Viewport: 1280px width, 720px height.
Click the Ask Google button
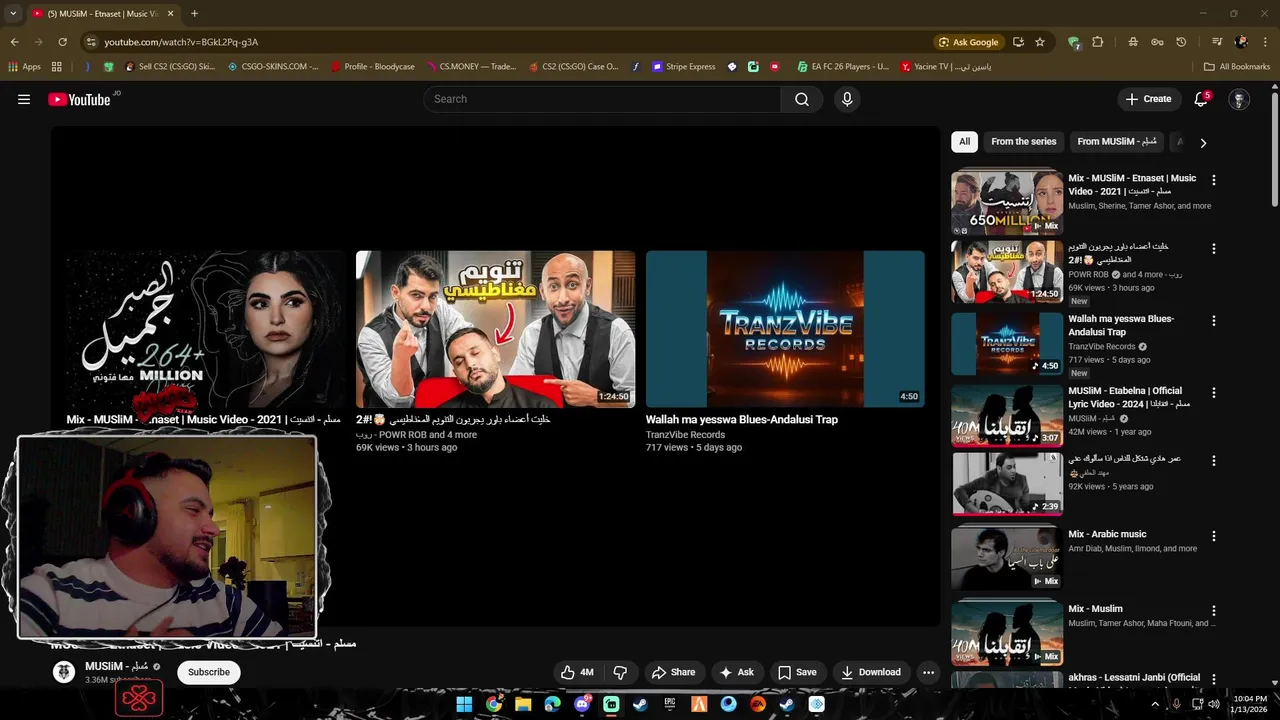pyautogui.click(x=968, y=42)
